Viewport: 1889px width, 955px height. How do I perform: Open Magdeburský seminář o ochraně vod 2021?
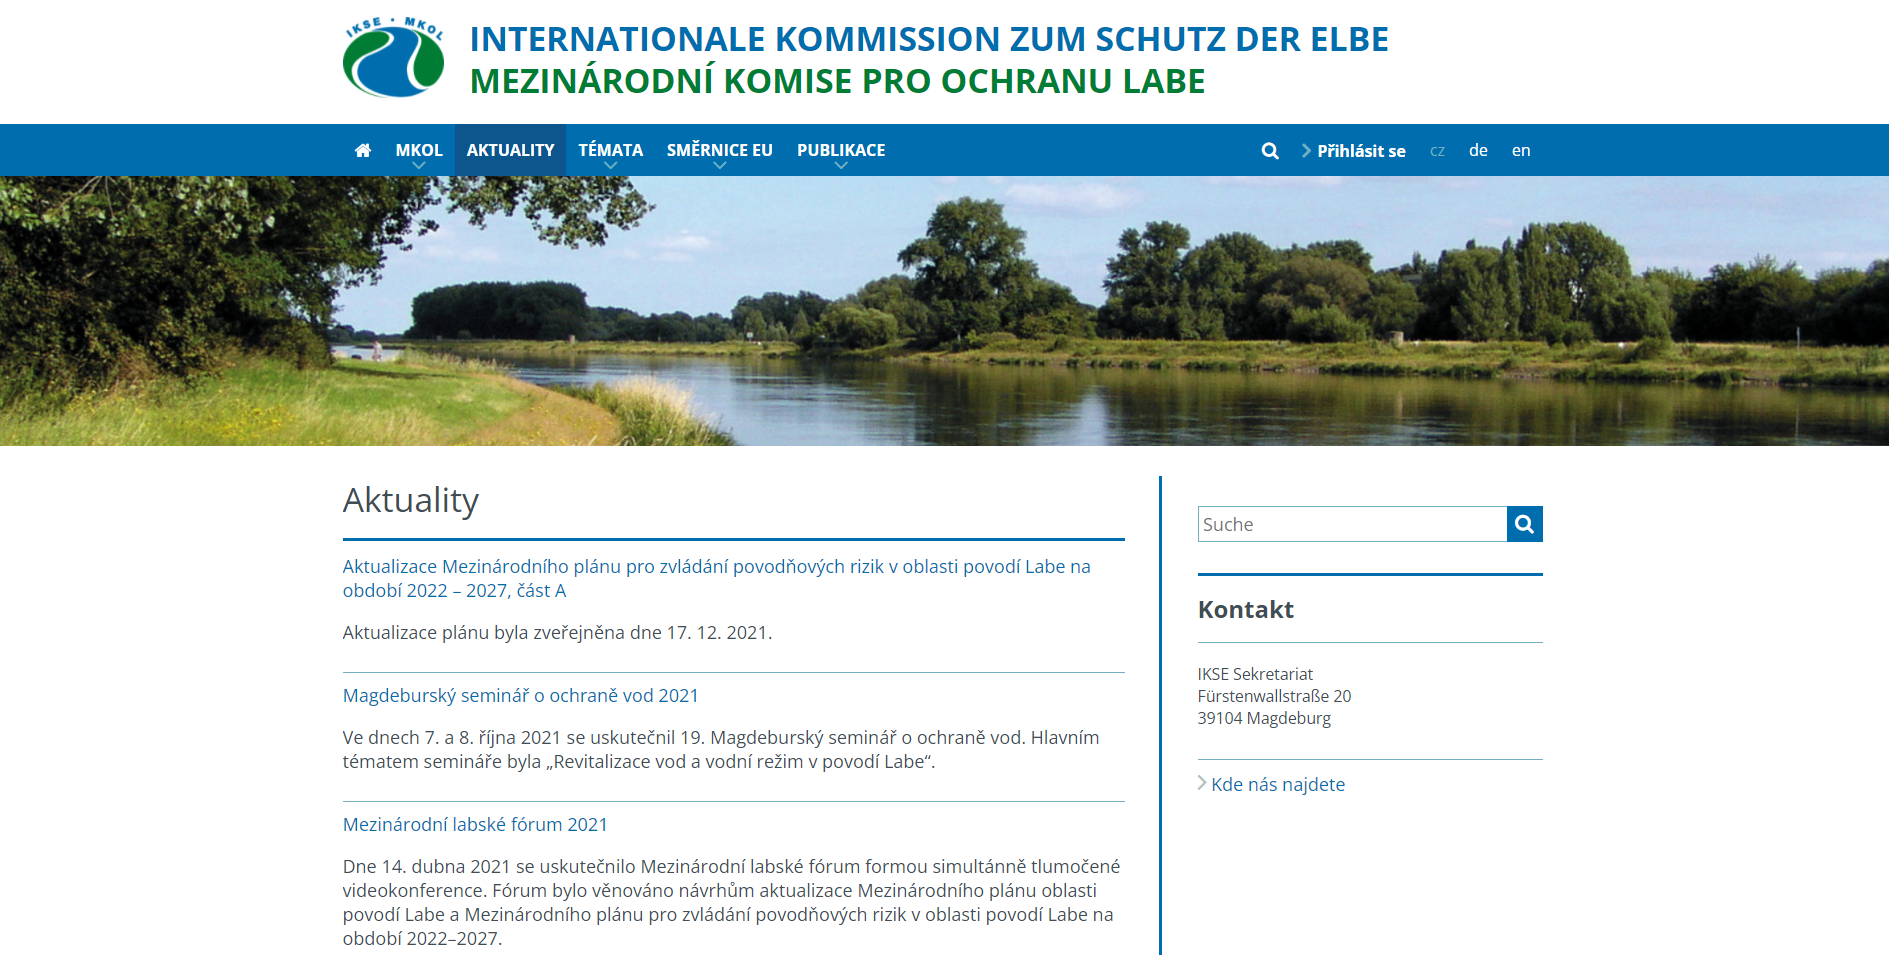coord(520,695)
